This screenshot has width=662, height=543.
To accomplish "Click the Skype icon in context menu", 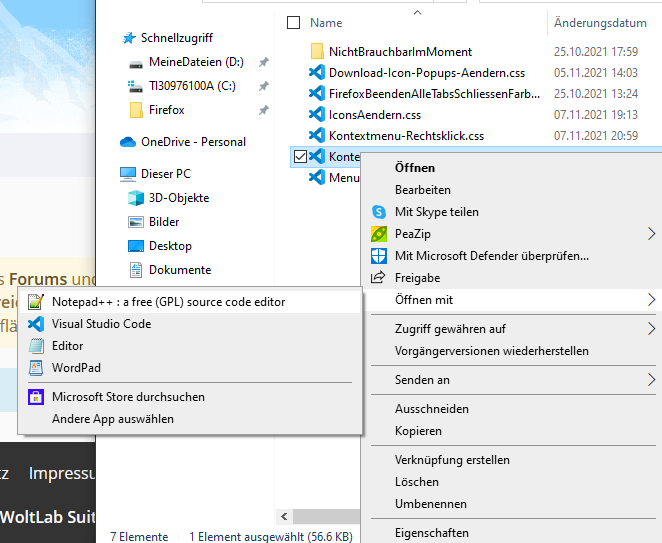I will point(379,212).
